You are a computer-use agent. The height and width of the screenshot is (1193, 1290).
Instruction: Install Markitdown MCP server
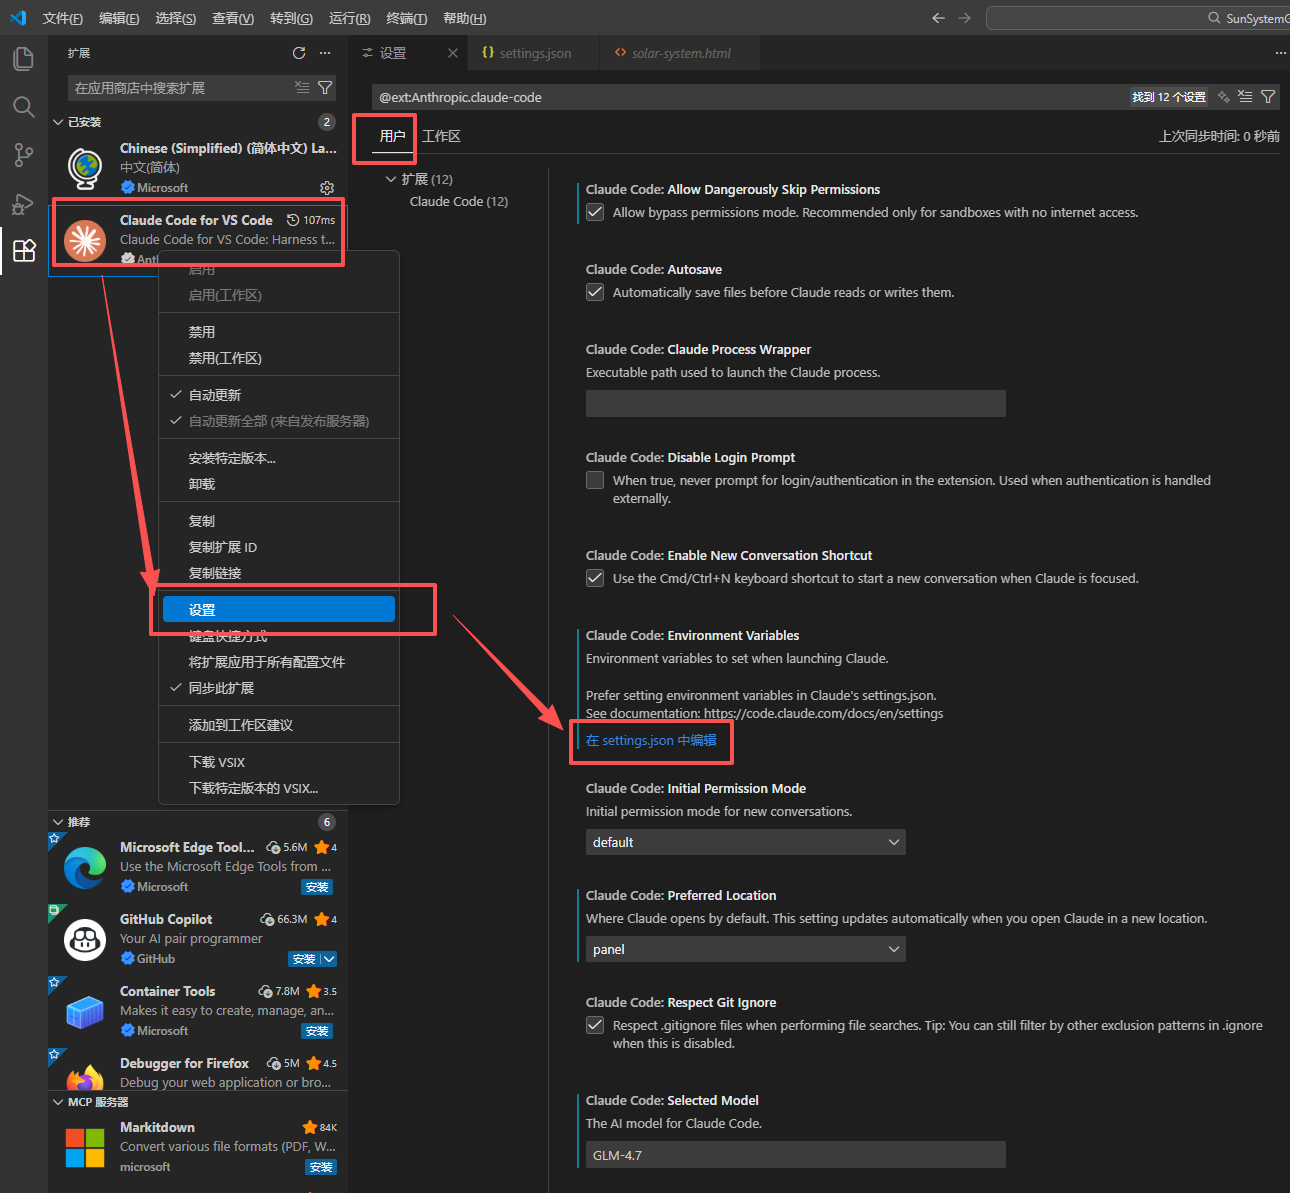[x=321, y=1167]
